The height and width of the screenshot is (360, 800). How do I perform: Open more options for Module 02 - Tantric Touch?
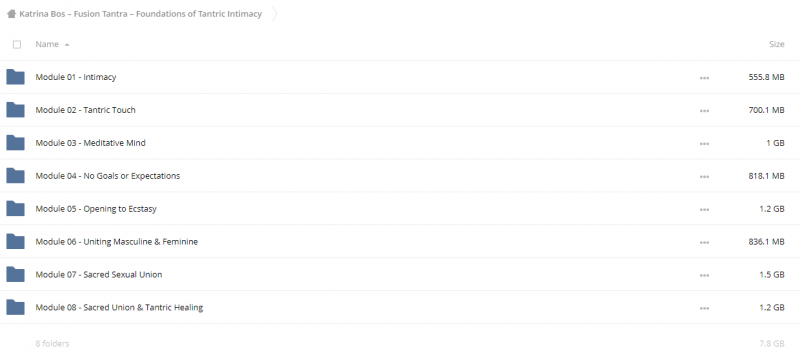click(x=704, y=111)
